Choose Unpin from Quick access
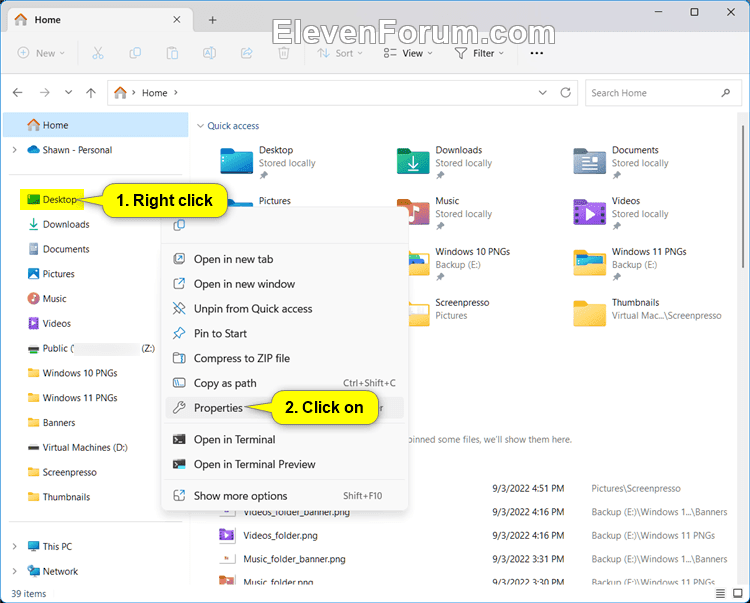The width and height of the screenshot is (750, 603). pos(285,309)
